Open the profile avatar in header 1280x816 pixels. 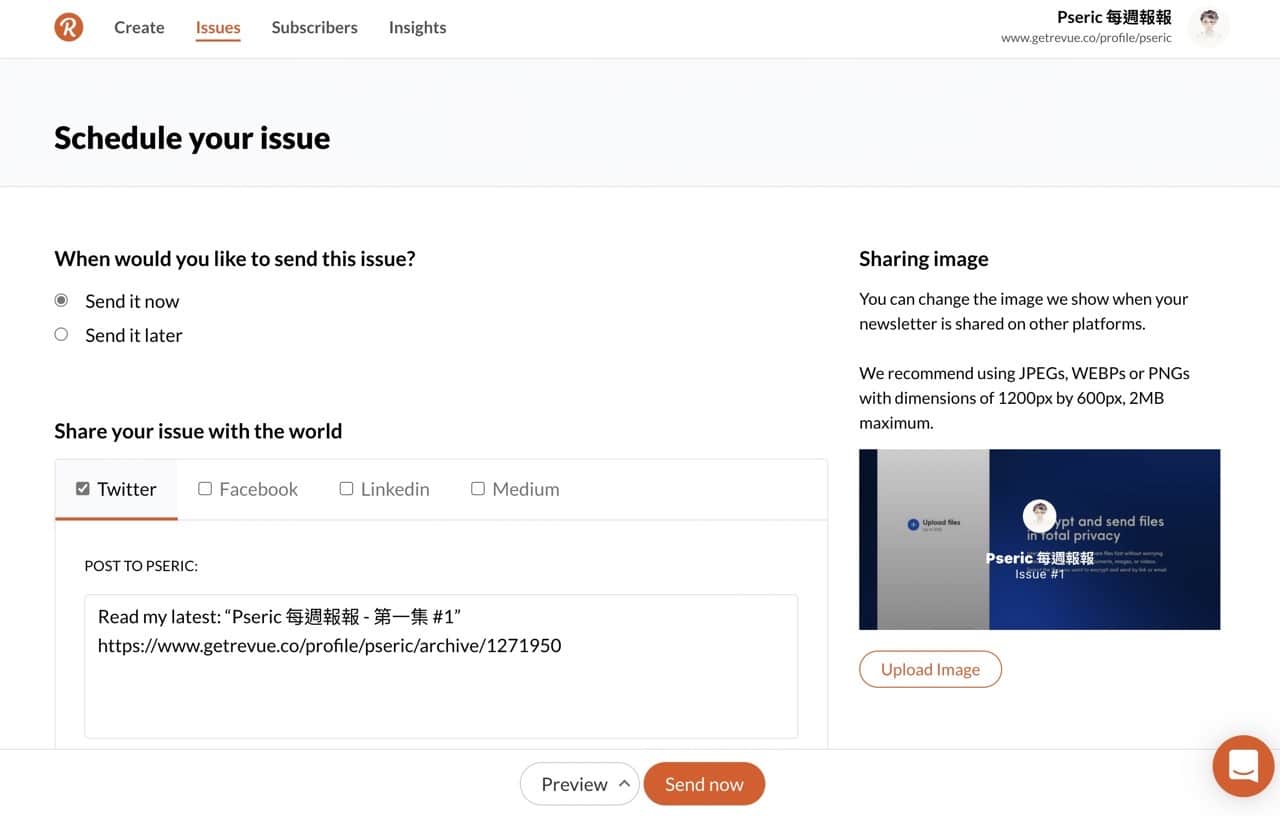coord(1209,27)
